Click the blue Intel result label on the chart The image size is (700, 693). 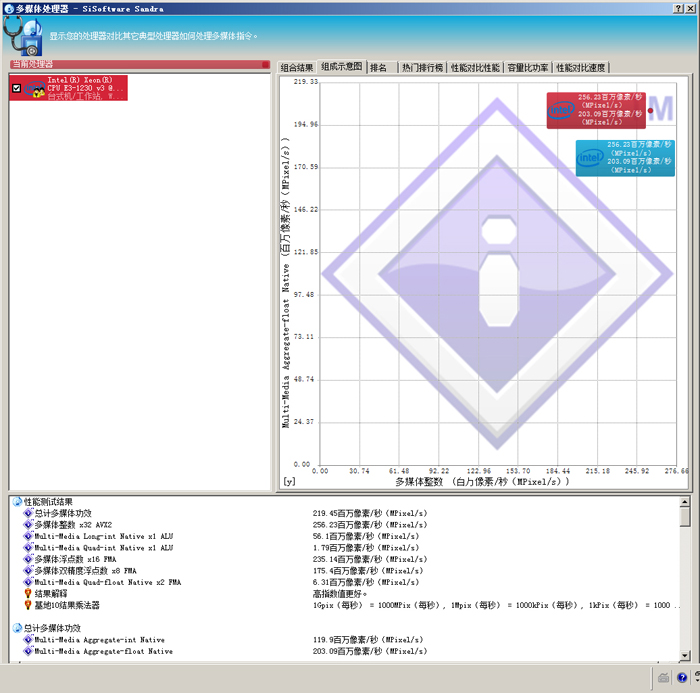click(x=625, y=158)
